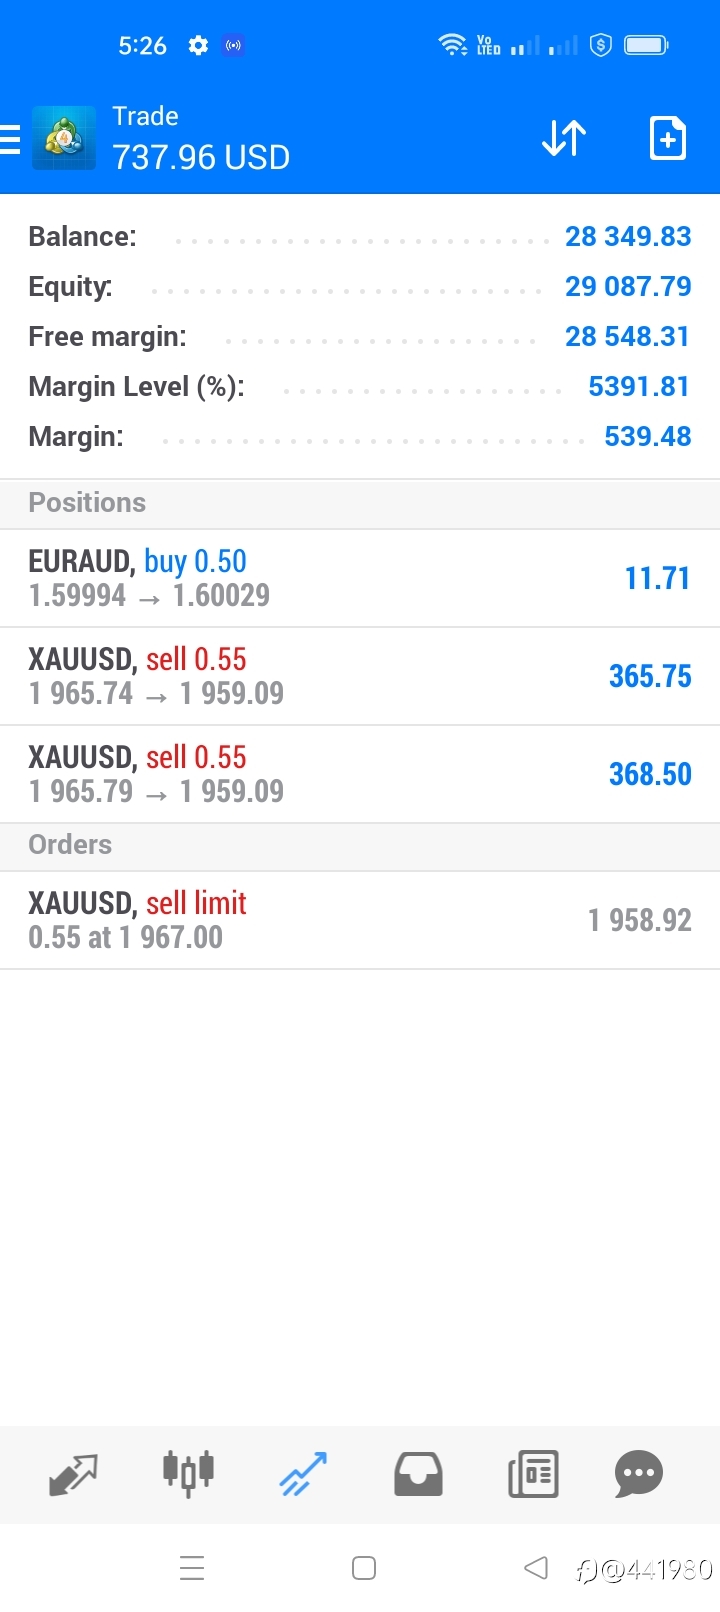Image resolution: width=720 pixels, height=1612 pixels.
Task: Expand the EURAUD buy 0.50 position
Action: [360, 578]
